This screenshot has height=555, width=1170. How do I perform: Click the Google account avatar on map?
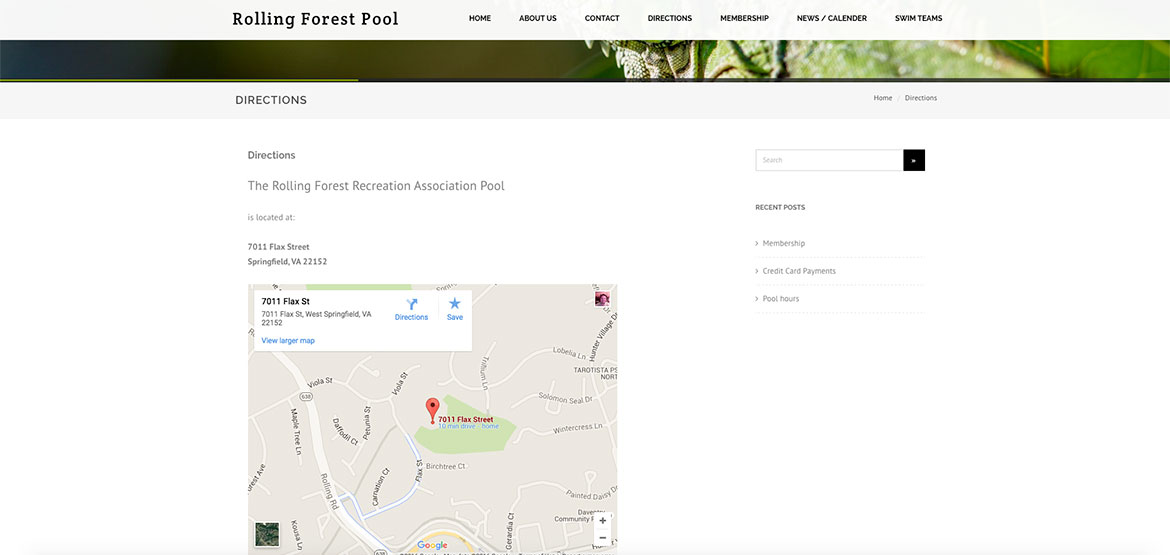coord(601,299)
